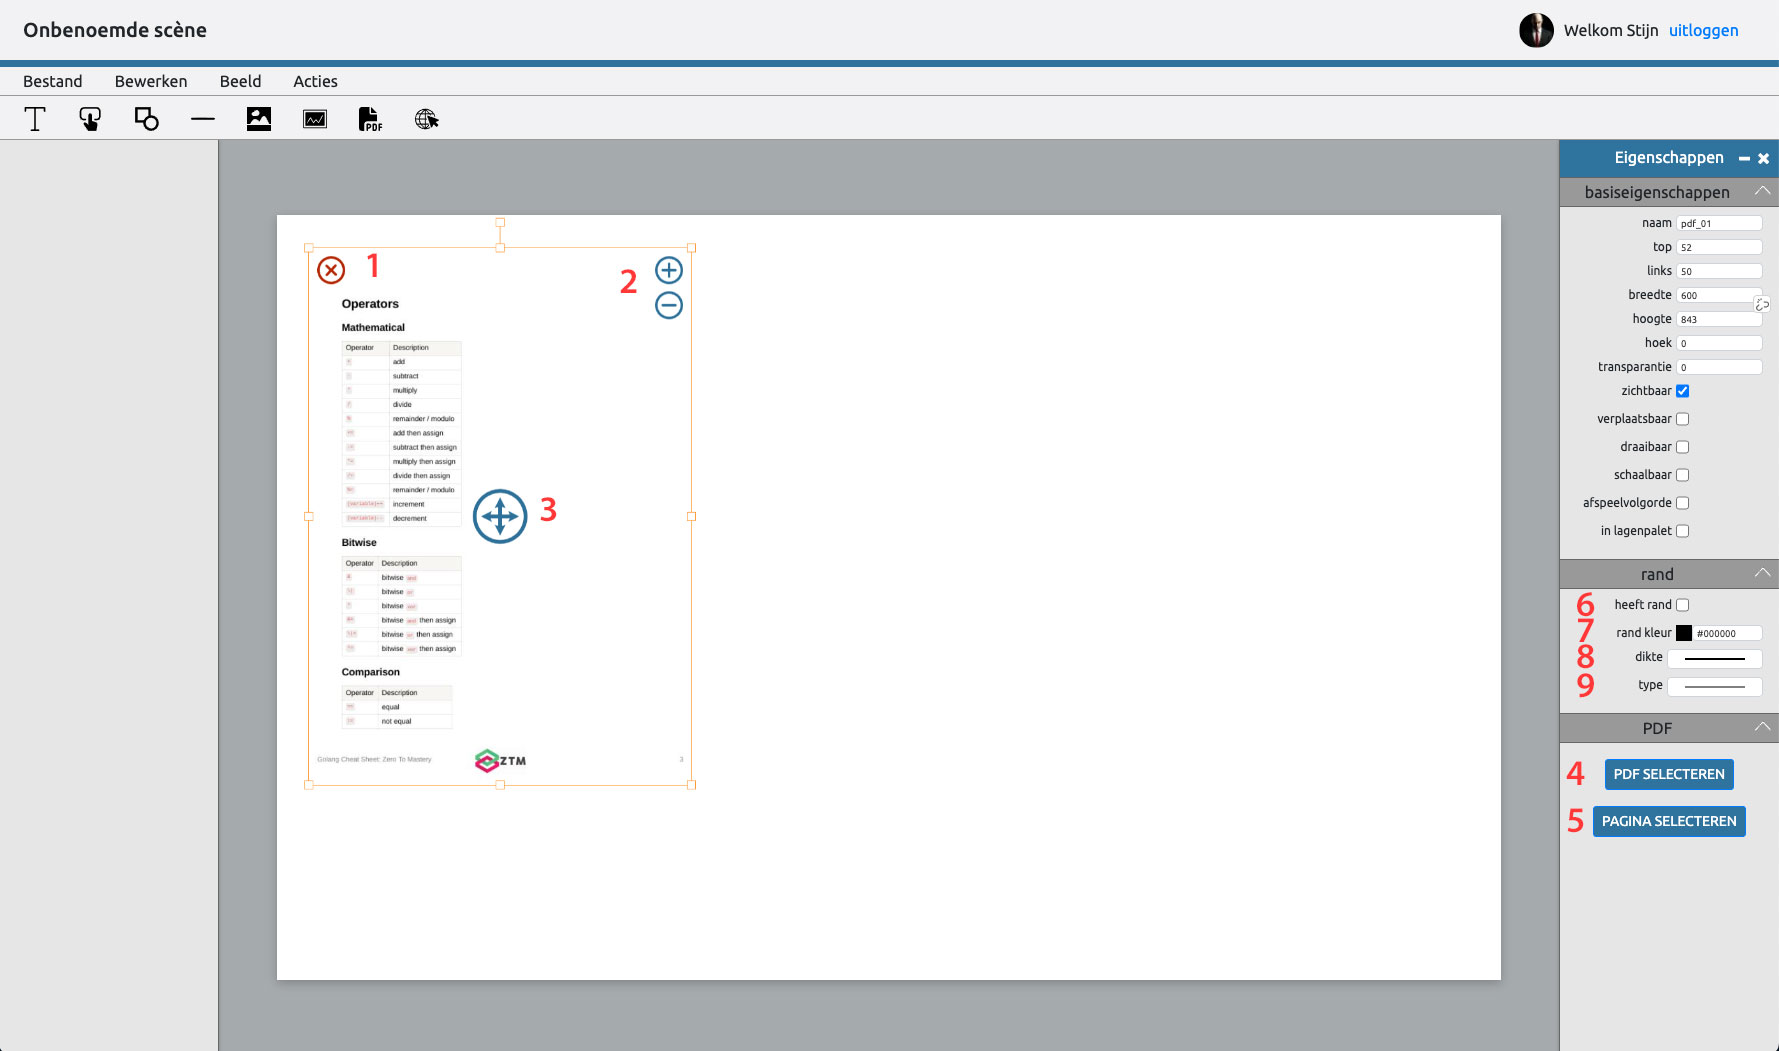Enable the verplaatsbaar checkbox
The height and width of the screenshot is (1051, 1779).
tap(1683, 419)
